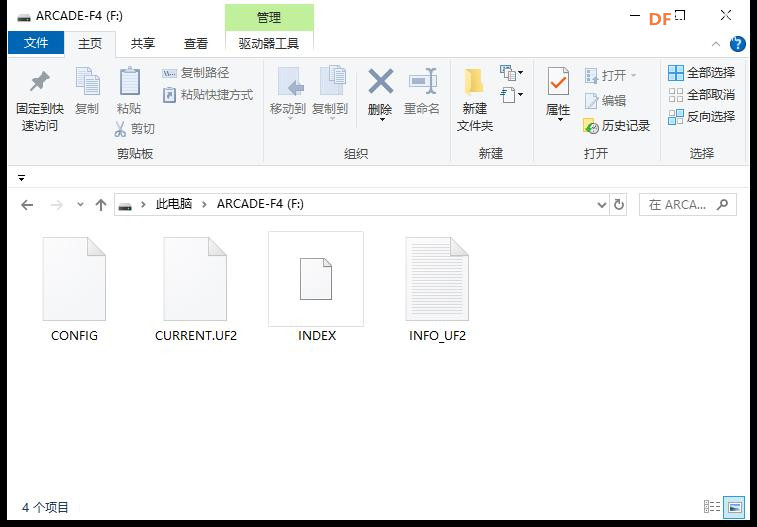
Task: Click the Open (打开) ribbon command
Action: [610, 75]
